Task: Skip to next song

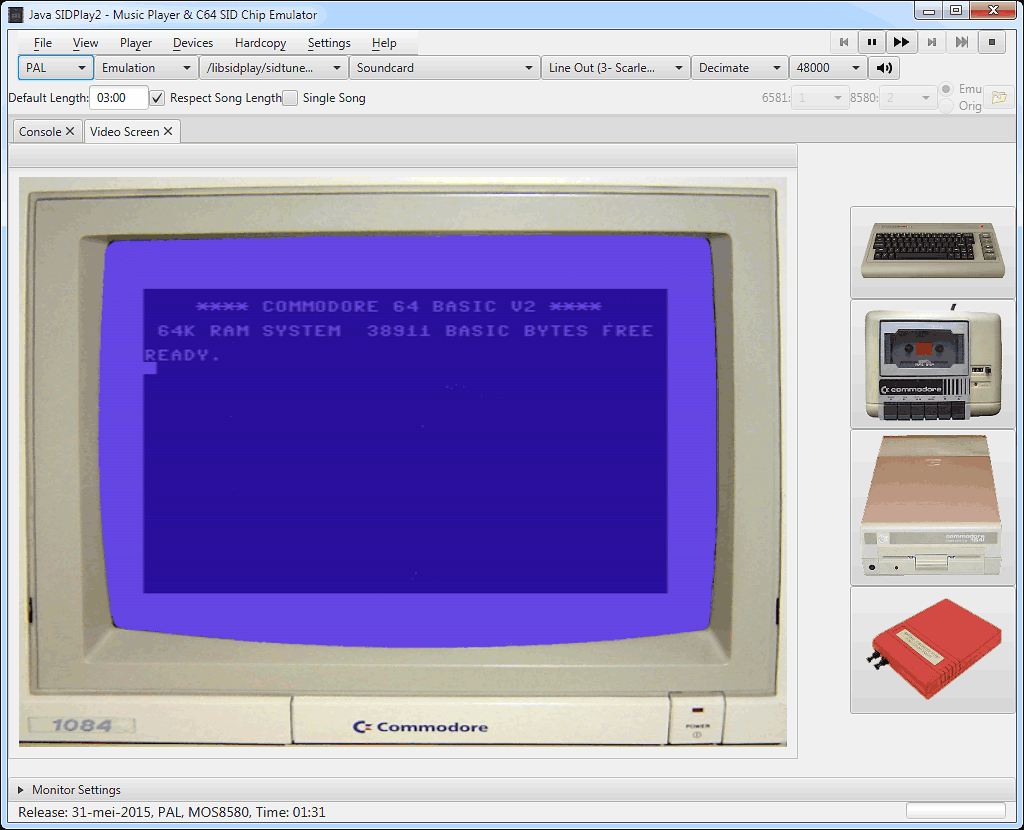Action: [x=932, y=42]
